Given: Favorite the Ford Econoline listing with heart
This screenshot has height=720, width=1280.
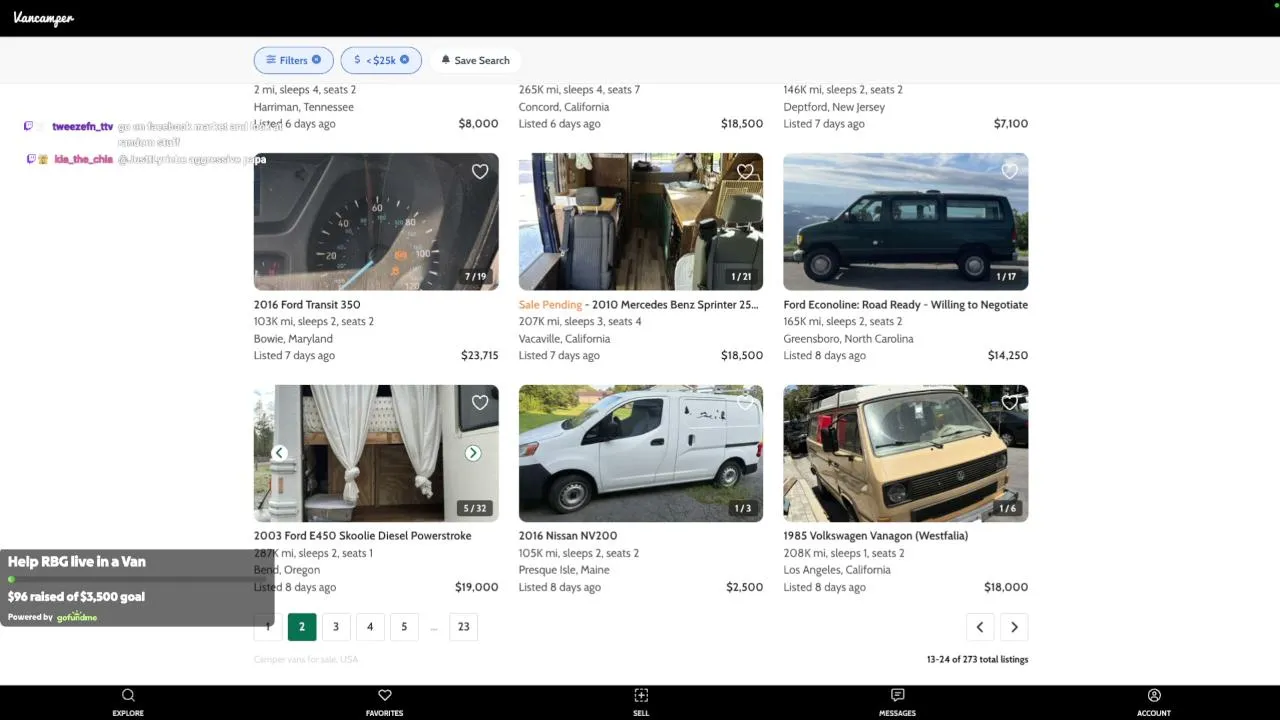Looking at the screenshot, I should click(x=1010, y=171).
